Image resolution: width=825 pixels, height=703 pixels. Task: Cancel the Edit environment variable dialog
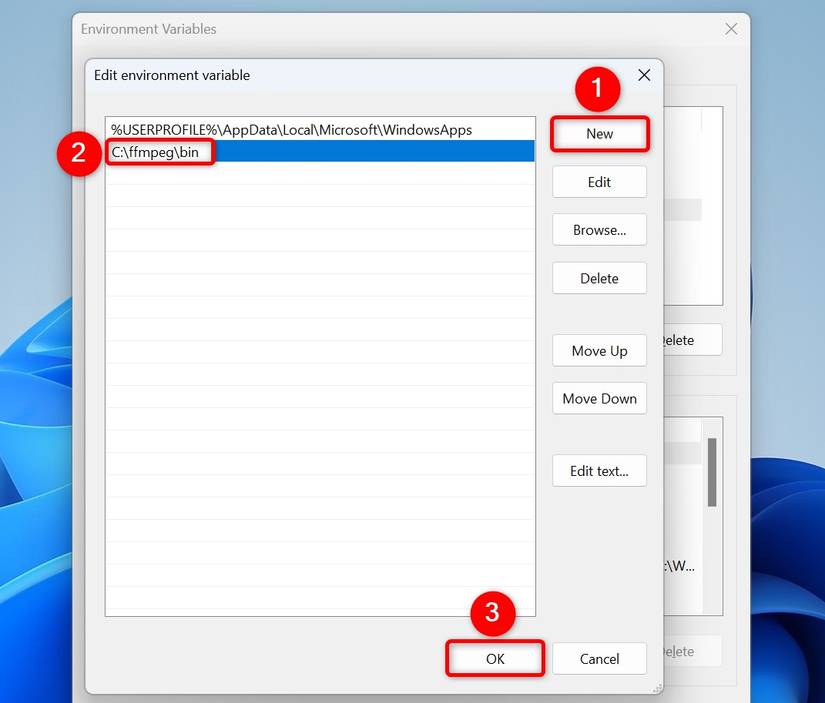[599, 658]
